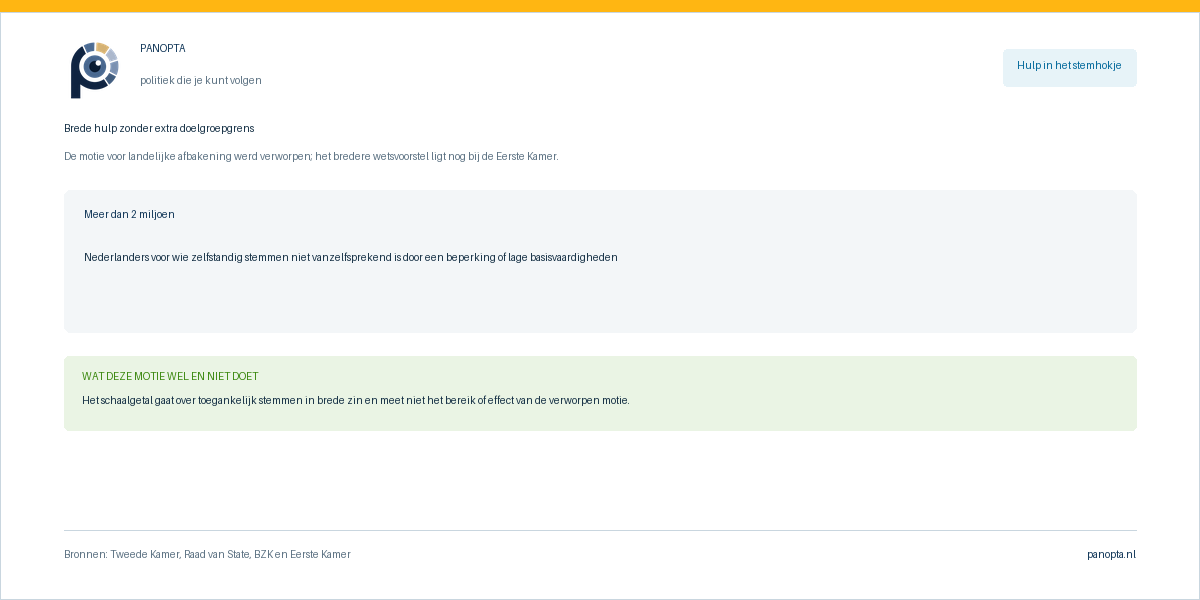Screen dimensions: 1200x600
Task: Click the Panopta eye logo icon
Action: (x=94, y=70)
